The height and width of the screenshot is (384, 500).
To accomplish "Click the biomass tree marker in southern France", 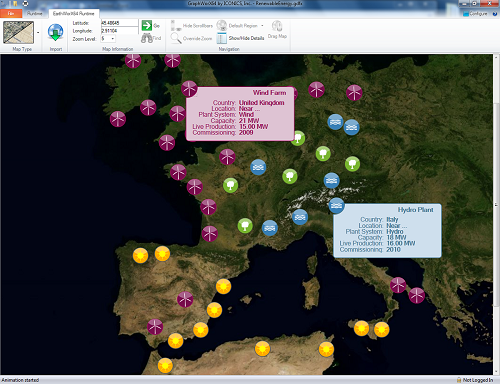I will (245, 226).
